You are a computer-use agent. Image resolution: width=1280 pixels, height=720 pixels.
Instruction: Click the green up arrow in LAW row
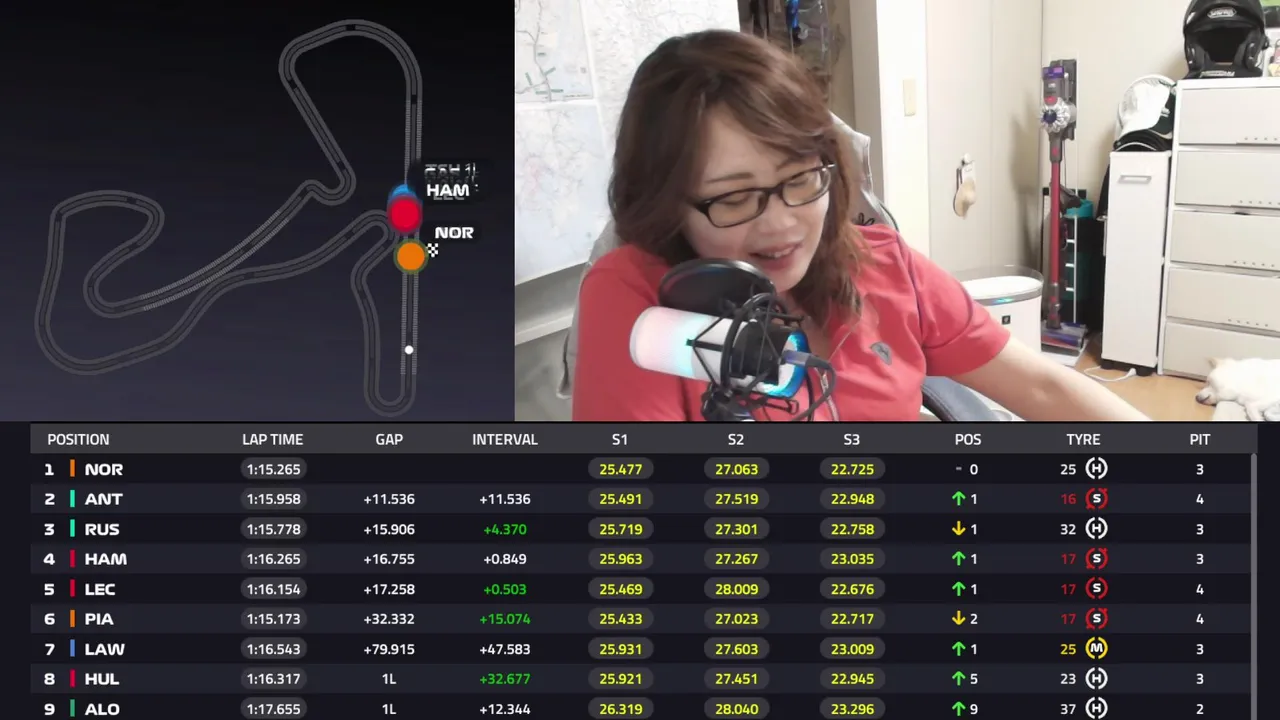click(x=958, y=649)
